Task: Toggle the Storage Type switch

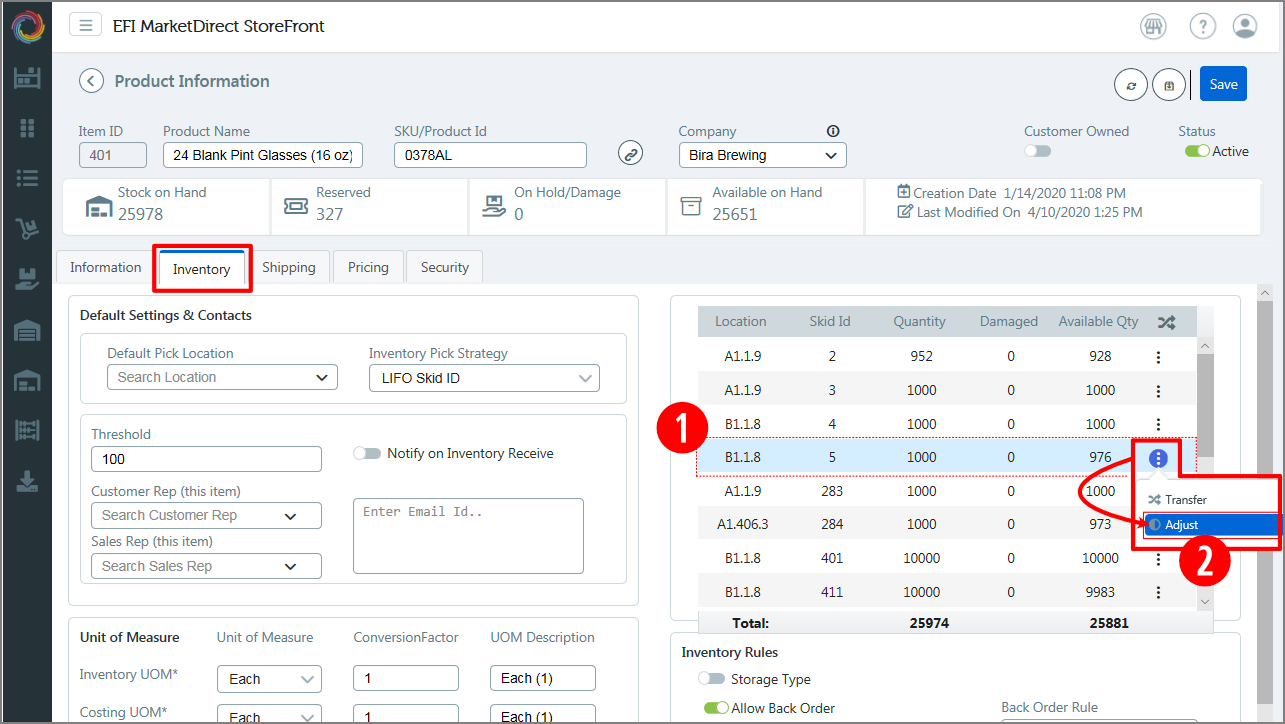Action: tap(712, 679)
